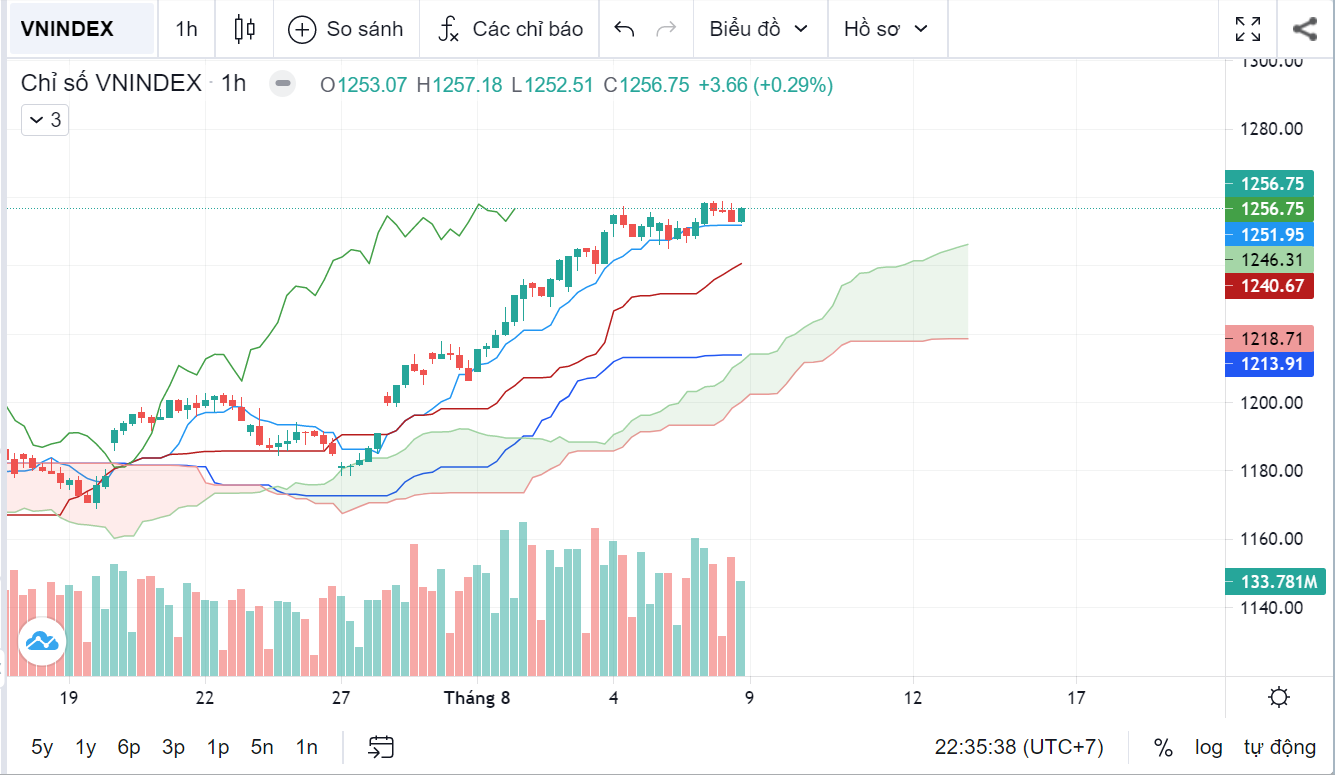Click the So sánh compare button
This screenshot has width=1335, height=775.
[345, 29]
